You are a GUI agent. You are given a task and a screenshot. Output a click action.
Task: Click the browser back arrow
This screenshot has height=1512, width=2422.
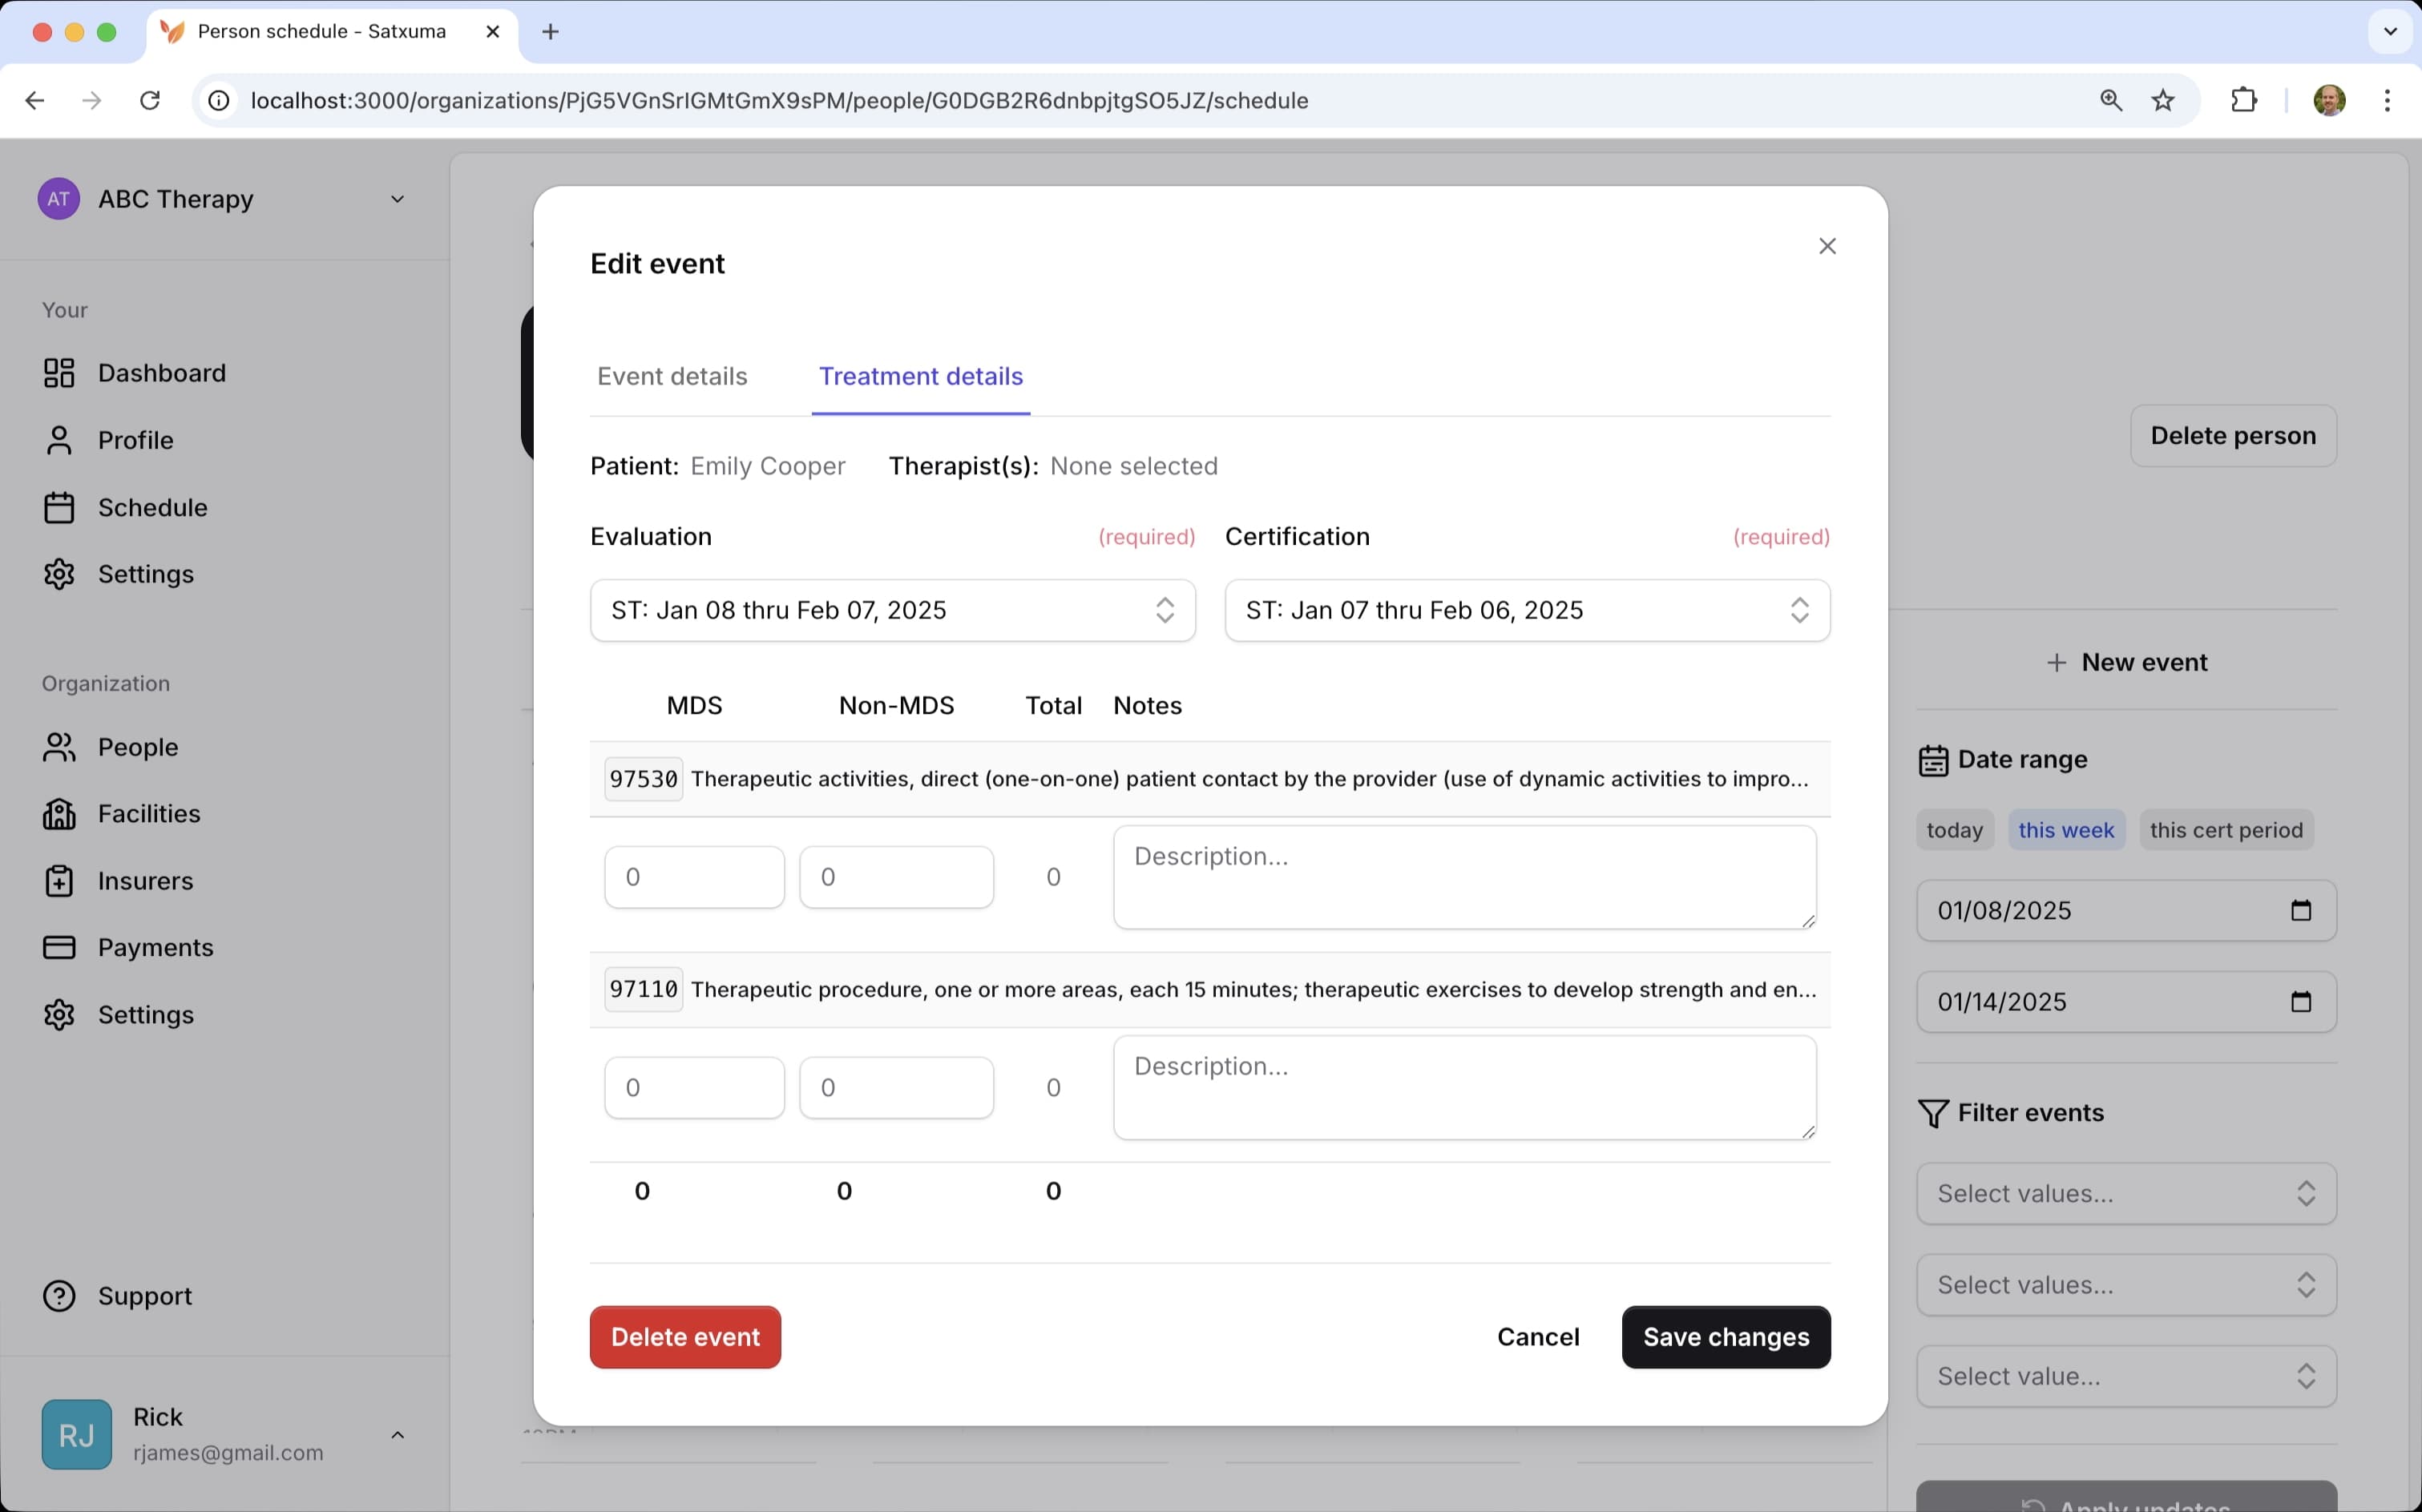click(x=35, y=100)
